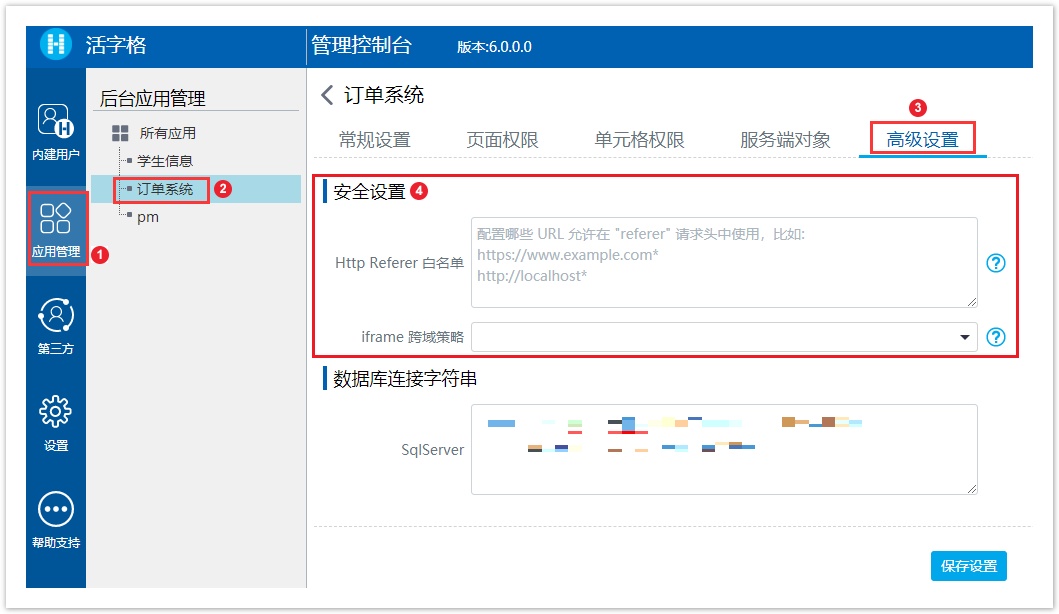Switch to the 服务端对象 tab
This screenshot has width=1059, height=614.
(785, 140)
